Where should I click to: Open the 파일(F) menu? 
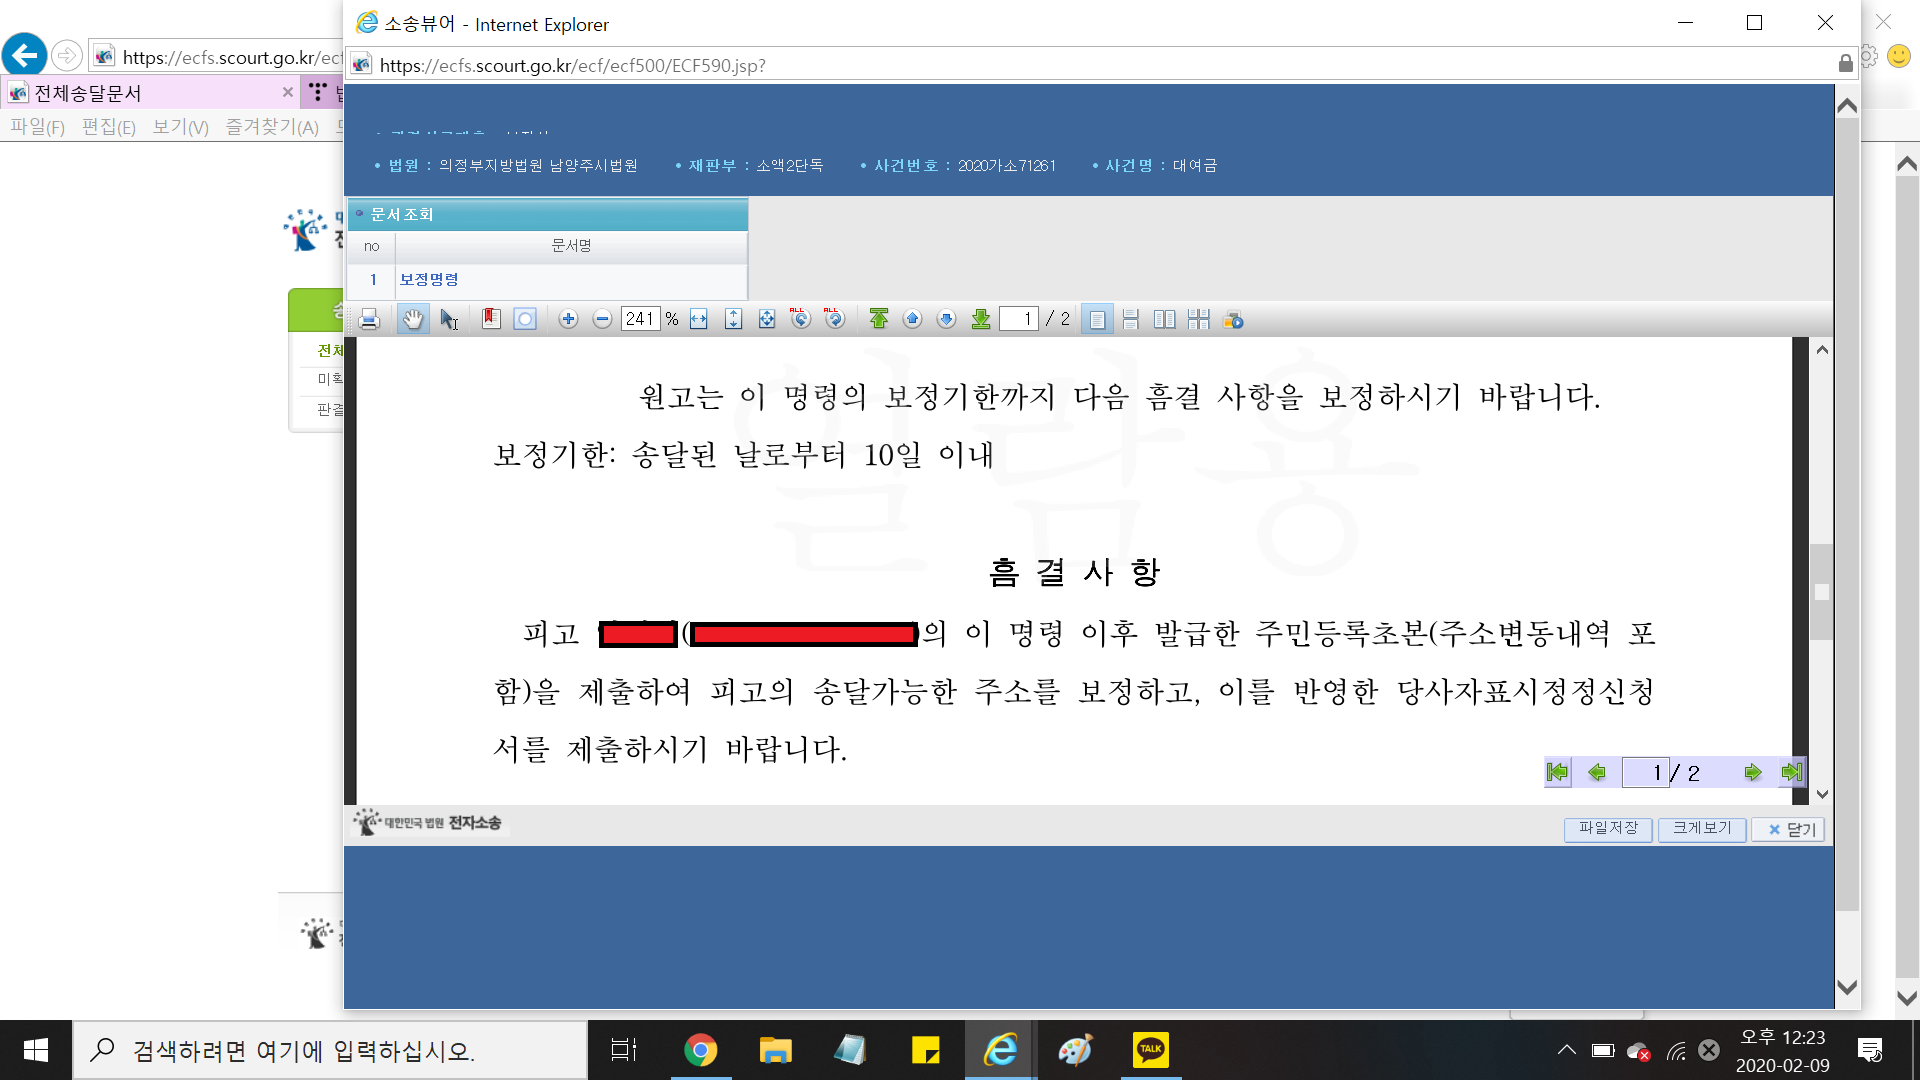[x=37, y=127]
